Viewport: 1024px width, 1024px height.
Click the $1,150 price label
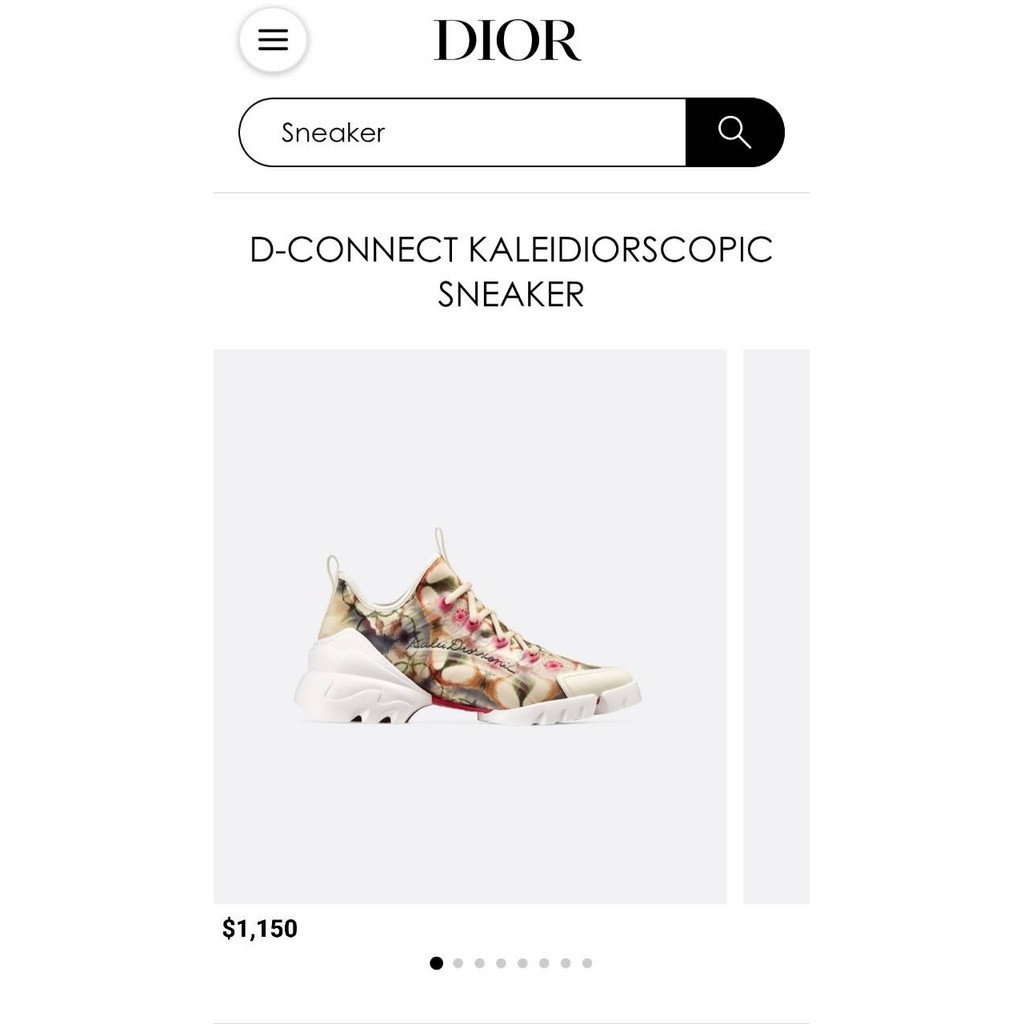pyautogui.click(x=260, y=929)
